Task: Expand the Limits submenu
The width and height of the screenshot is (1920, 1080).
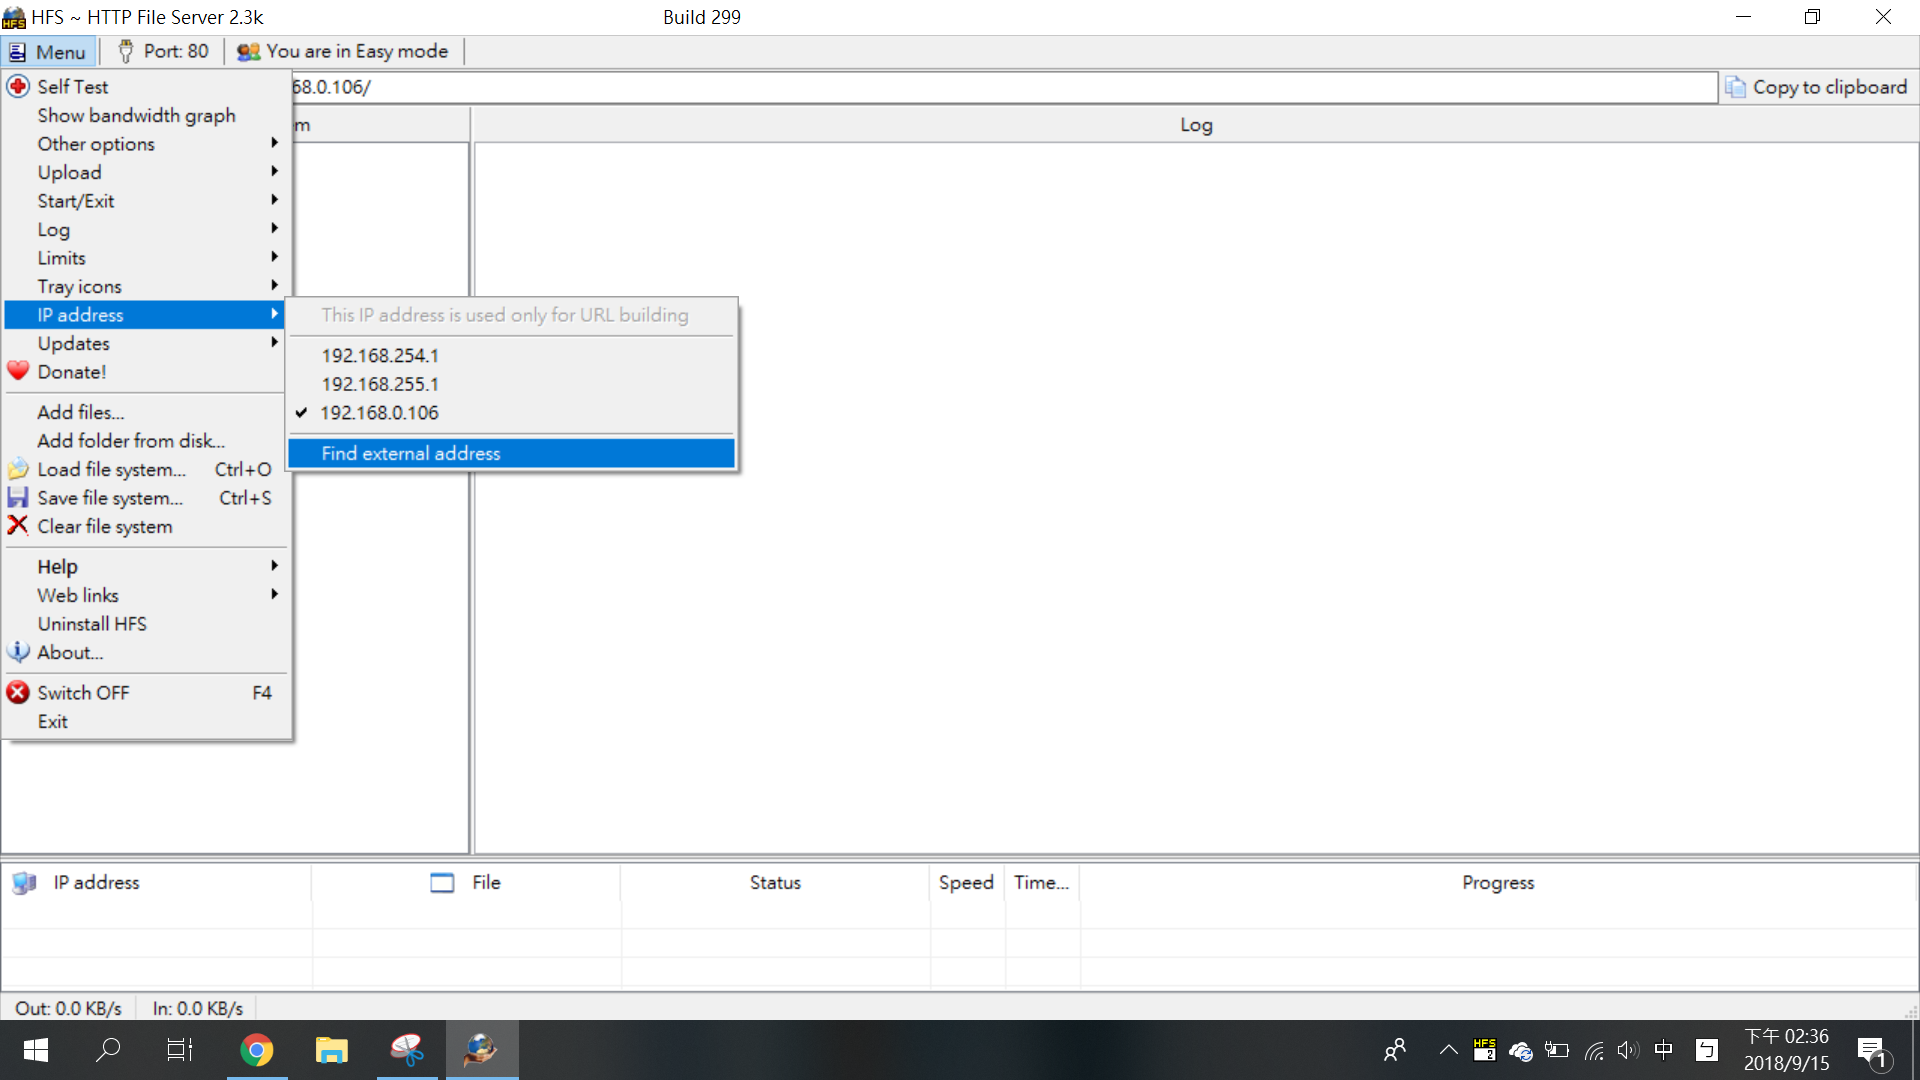Action: tap(62, 258)
